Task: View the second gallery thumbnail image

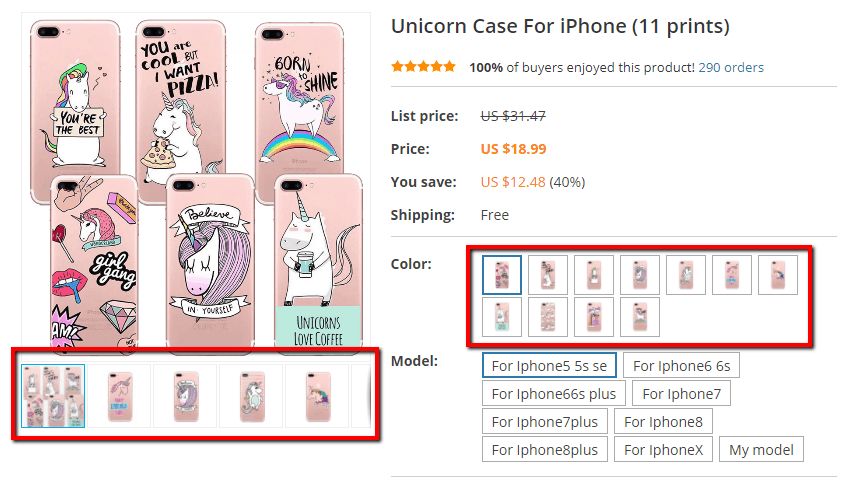Action: (x=119, y=396)
